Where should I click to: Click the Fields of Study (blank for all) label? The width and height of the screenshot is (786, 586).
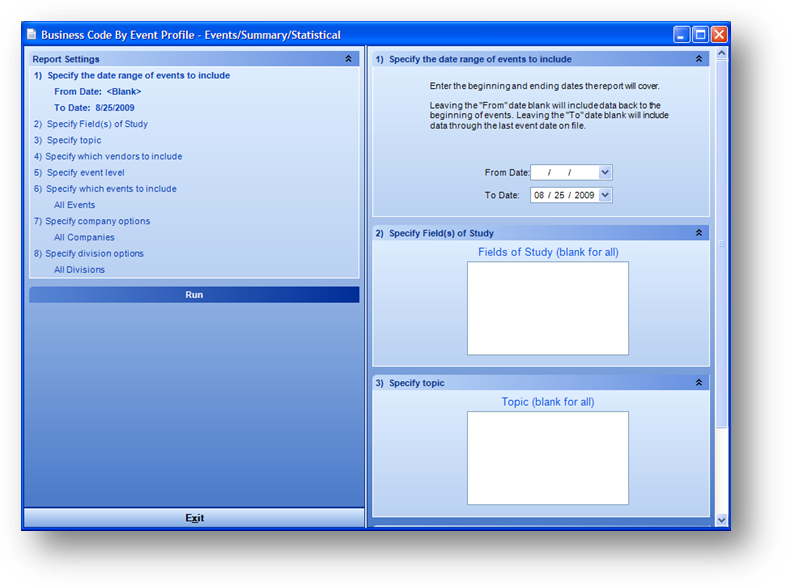coord(548,252)
